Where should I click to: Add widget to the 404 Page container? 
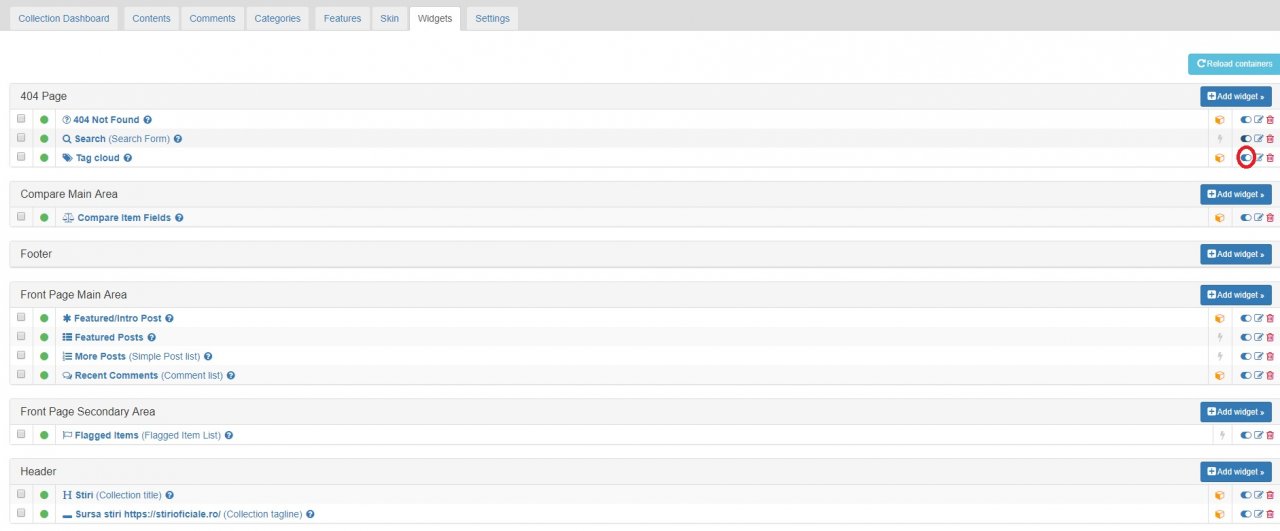click(1236, 97)
